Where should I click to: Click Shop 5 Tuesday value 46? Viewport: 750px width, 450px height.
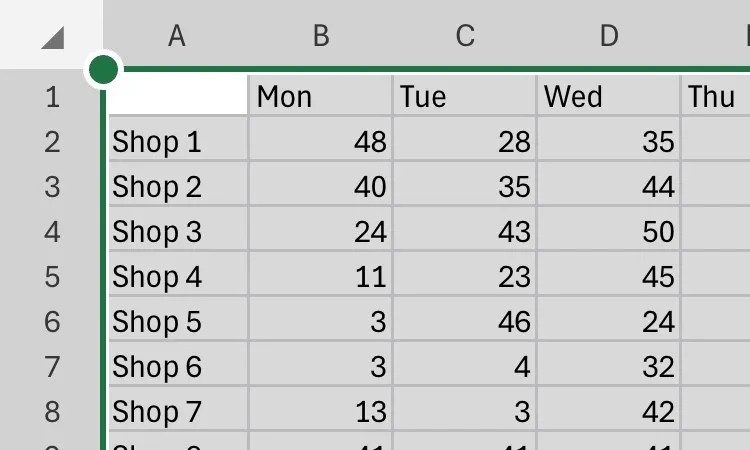coord(464,322)
